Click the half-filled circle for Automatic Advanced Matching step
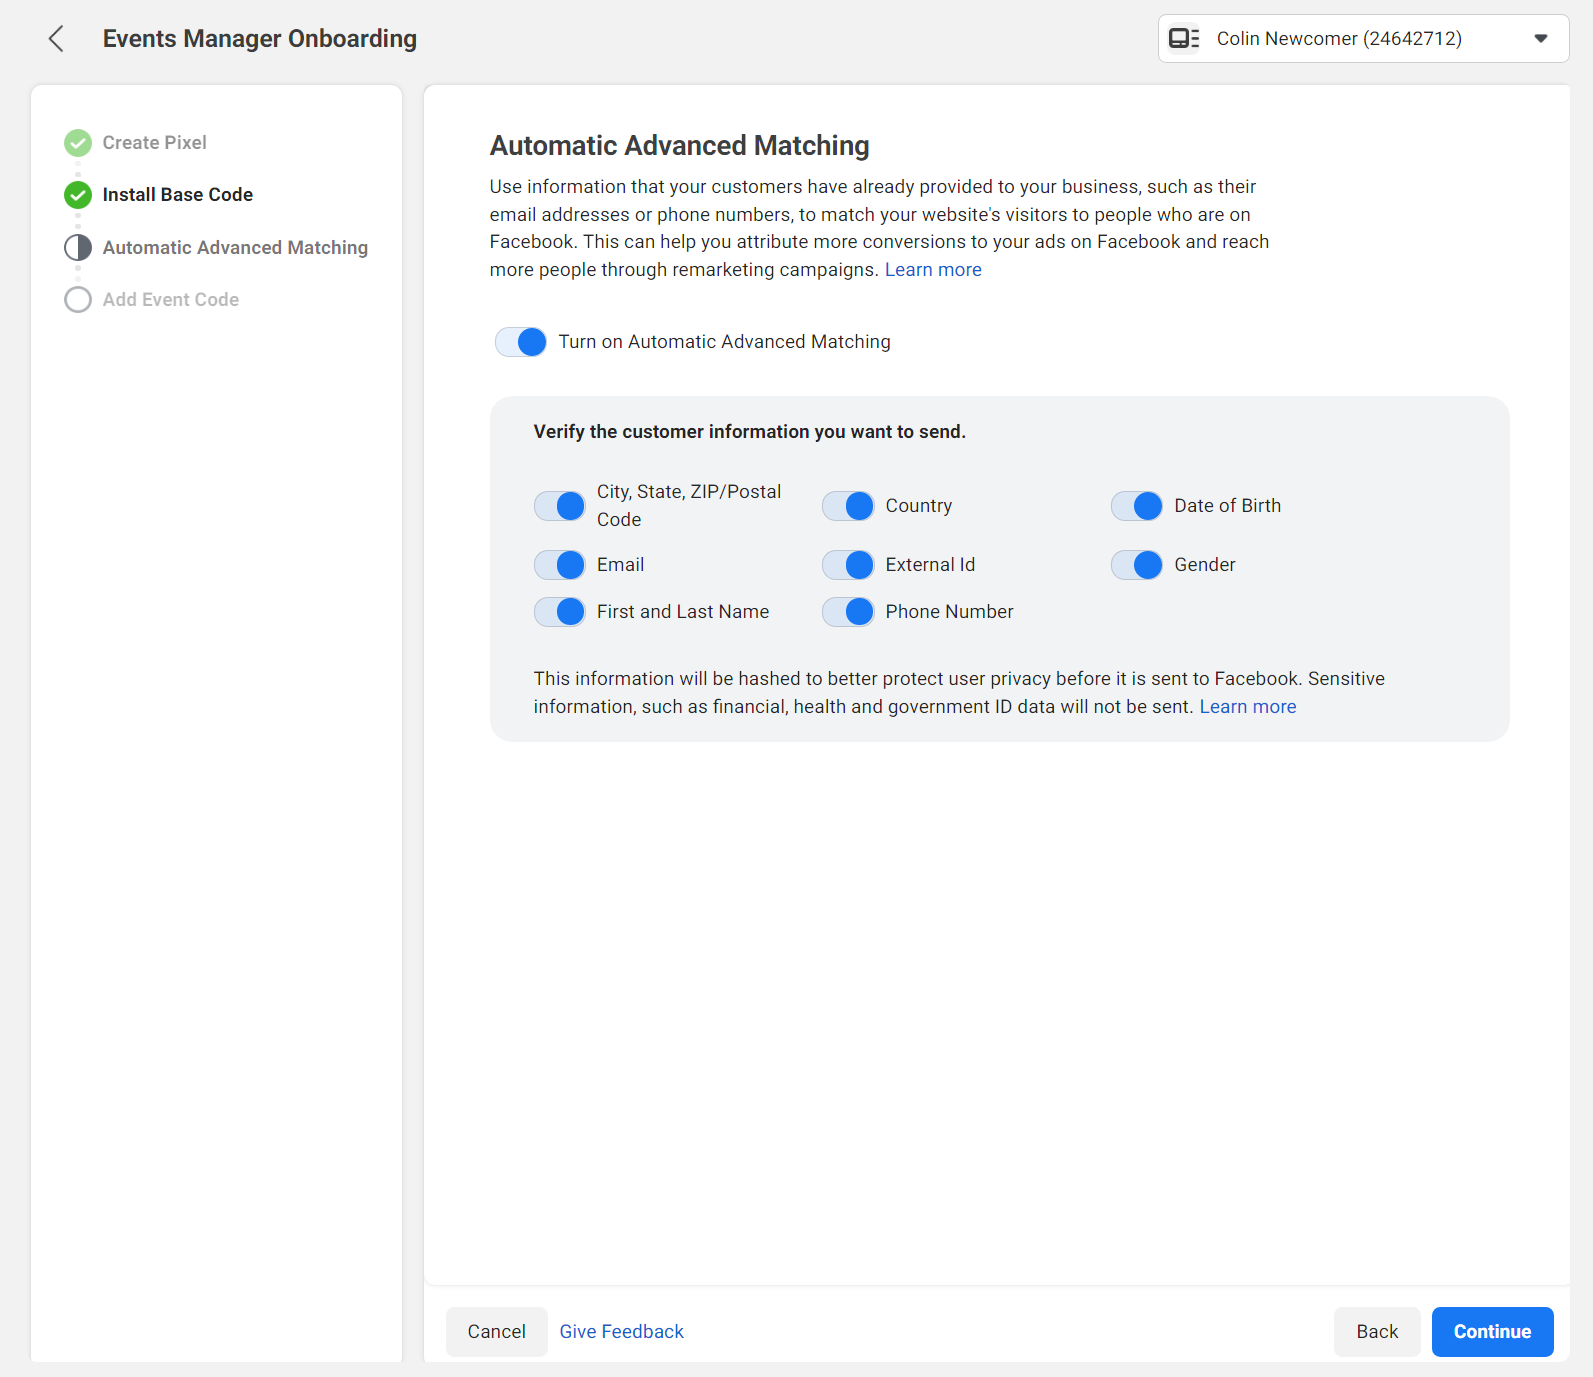 pos(78,247)
